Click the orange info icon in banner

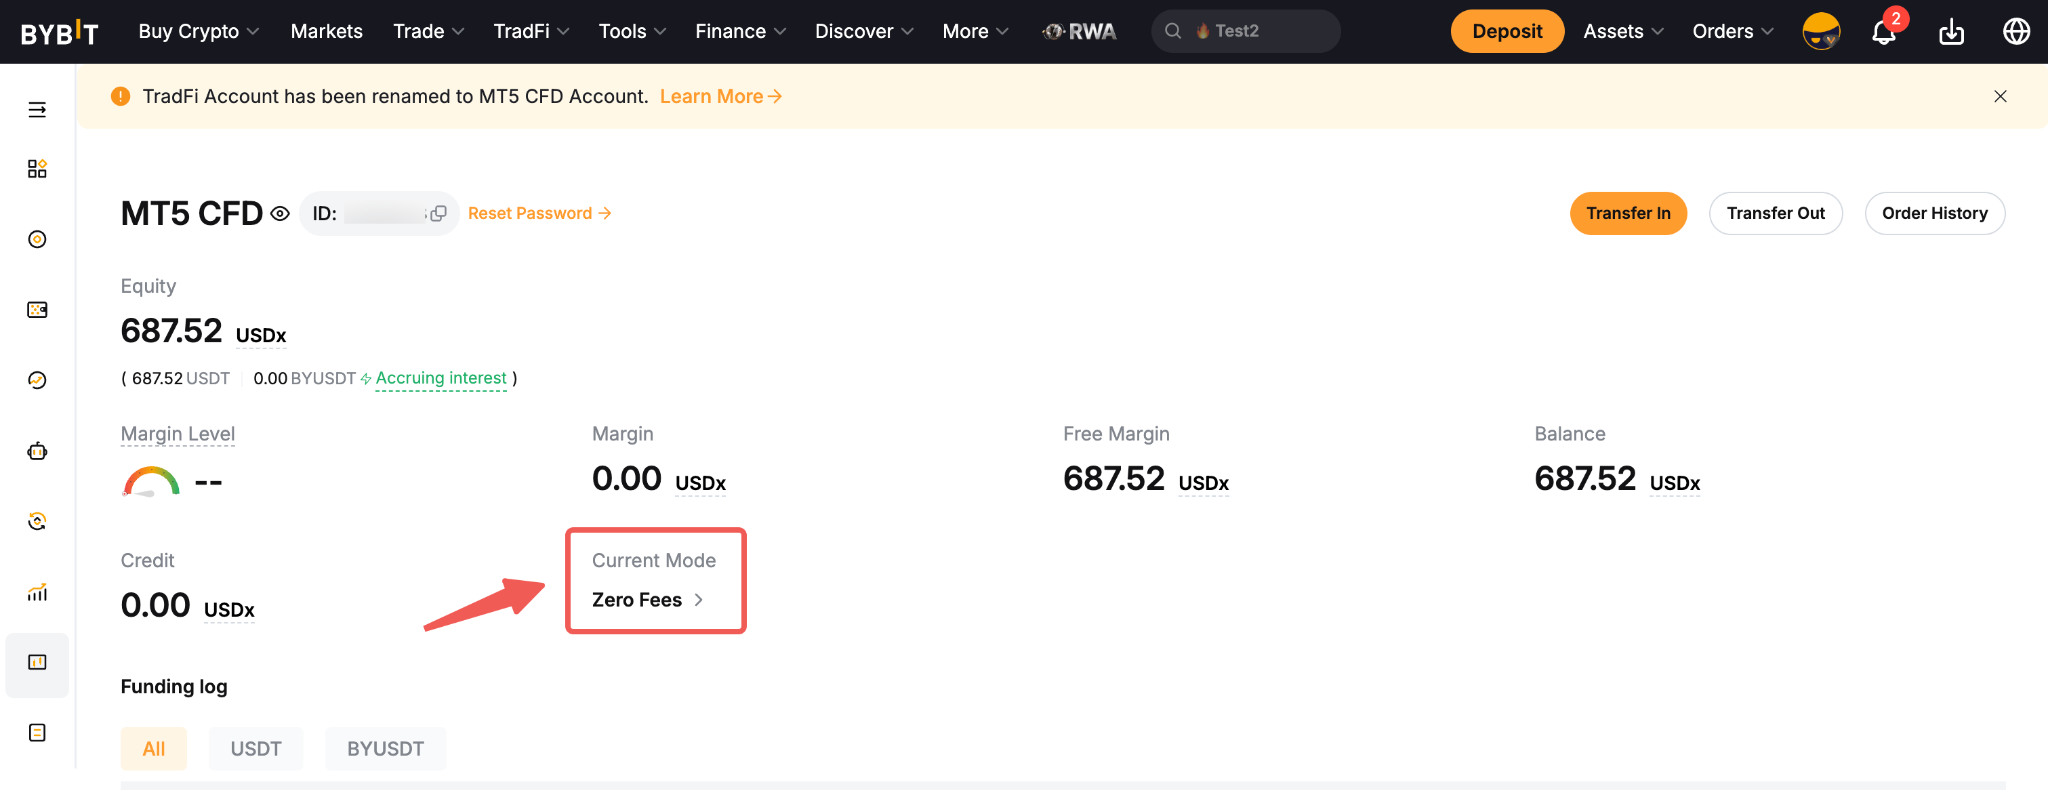click(x=121, y=96)
